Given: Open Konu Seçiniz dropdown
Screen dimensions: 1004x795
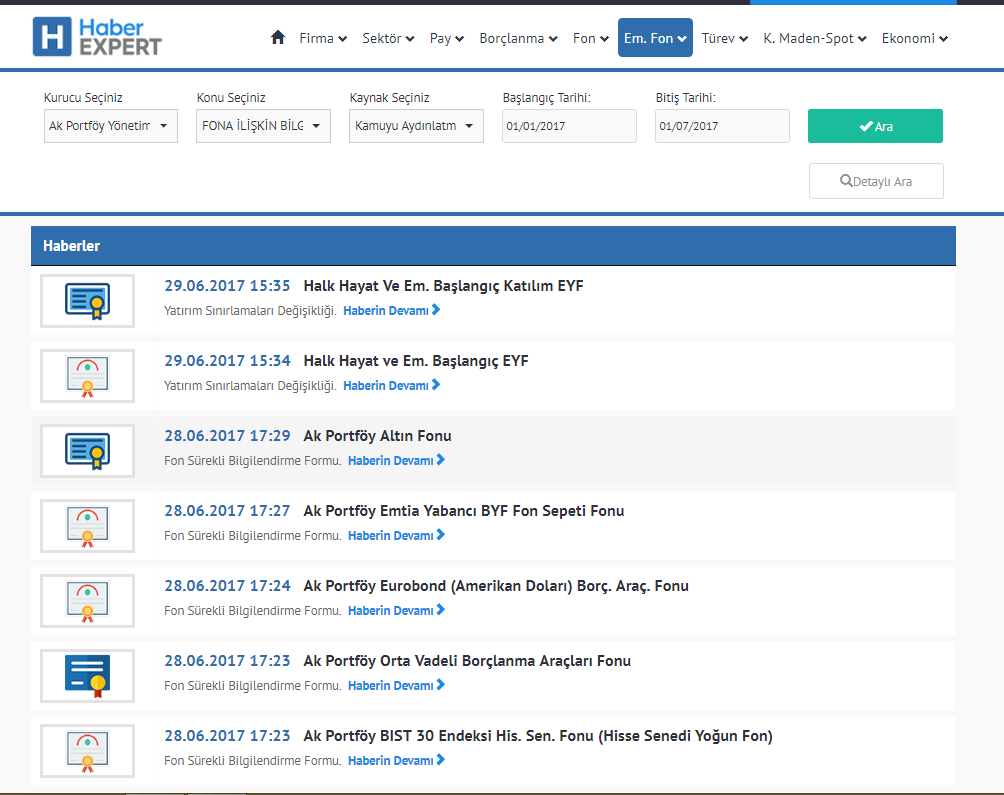Looking at the screenshot, I should coord(263,125).
